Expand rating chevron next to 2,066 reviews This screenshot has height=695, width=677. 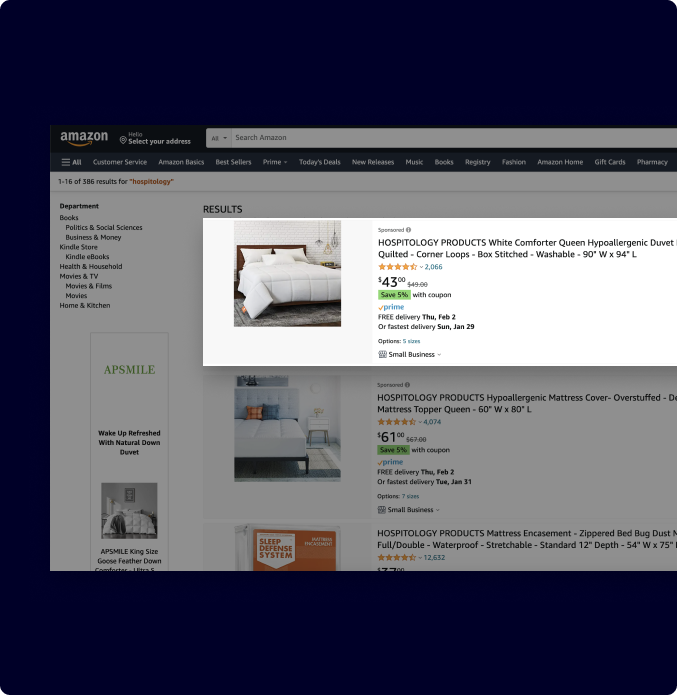421,267
